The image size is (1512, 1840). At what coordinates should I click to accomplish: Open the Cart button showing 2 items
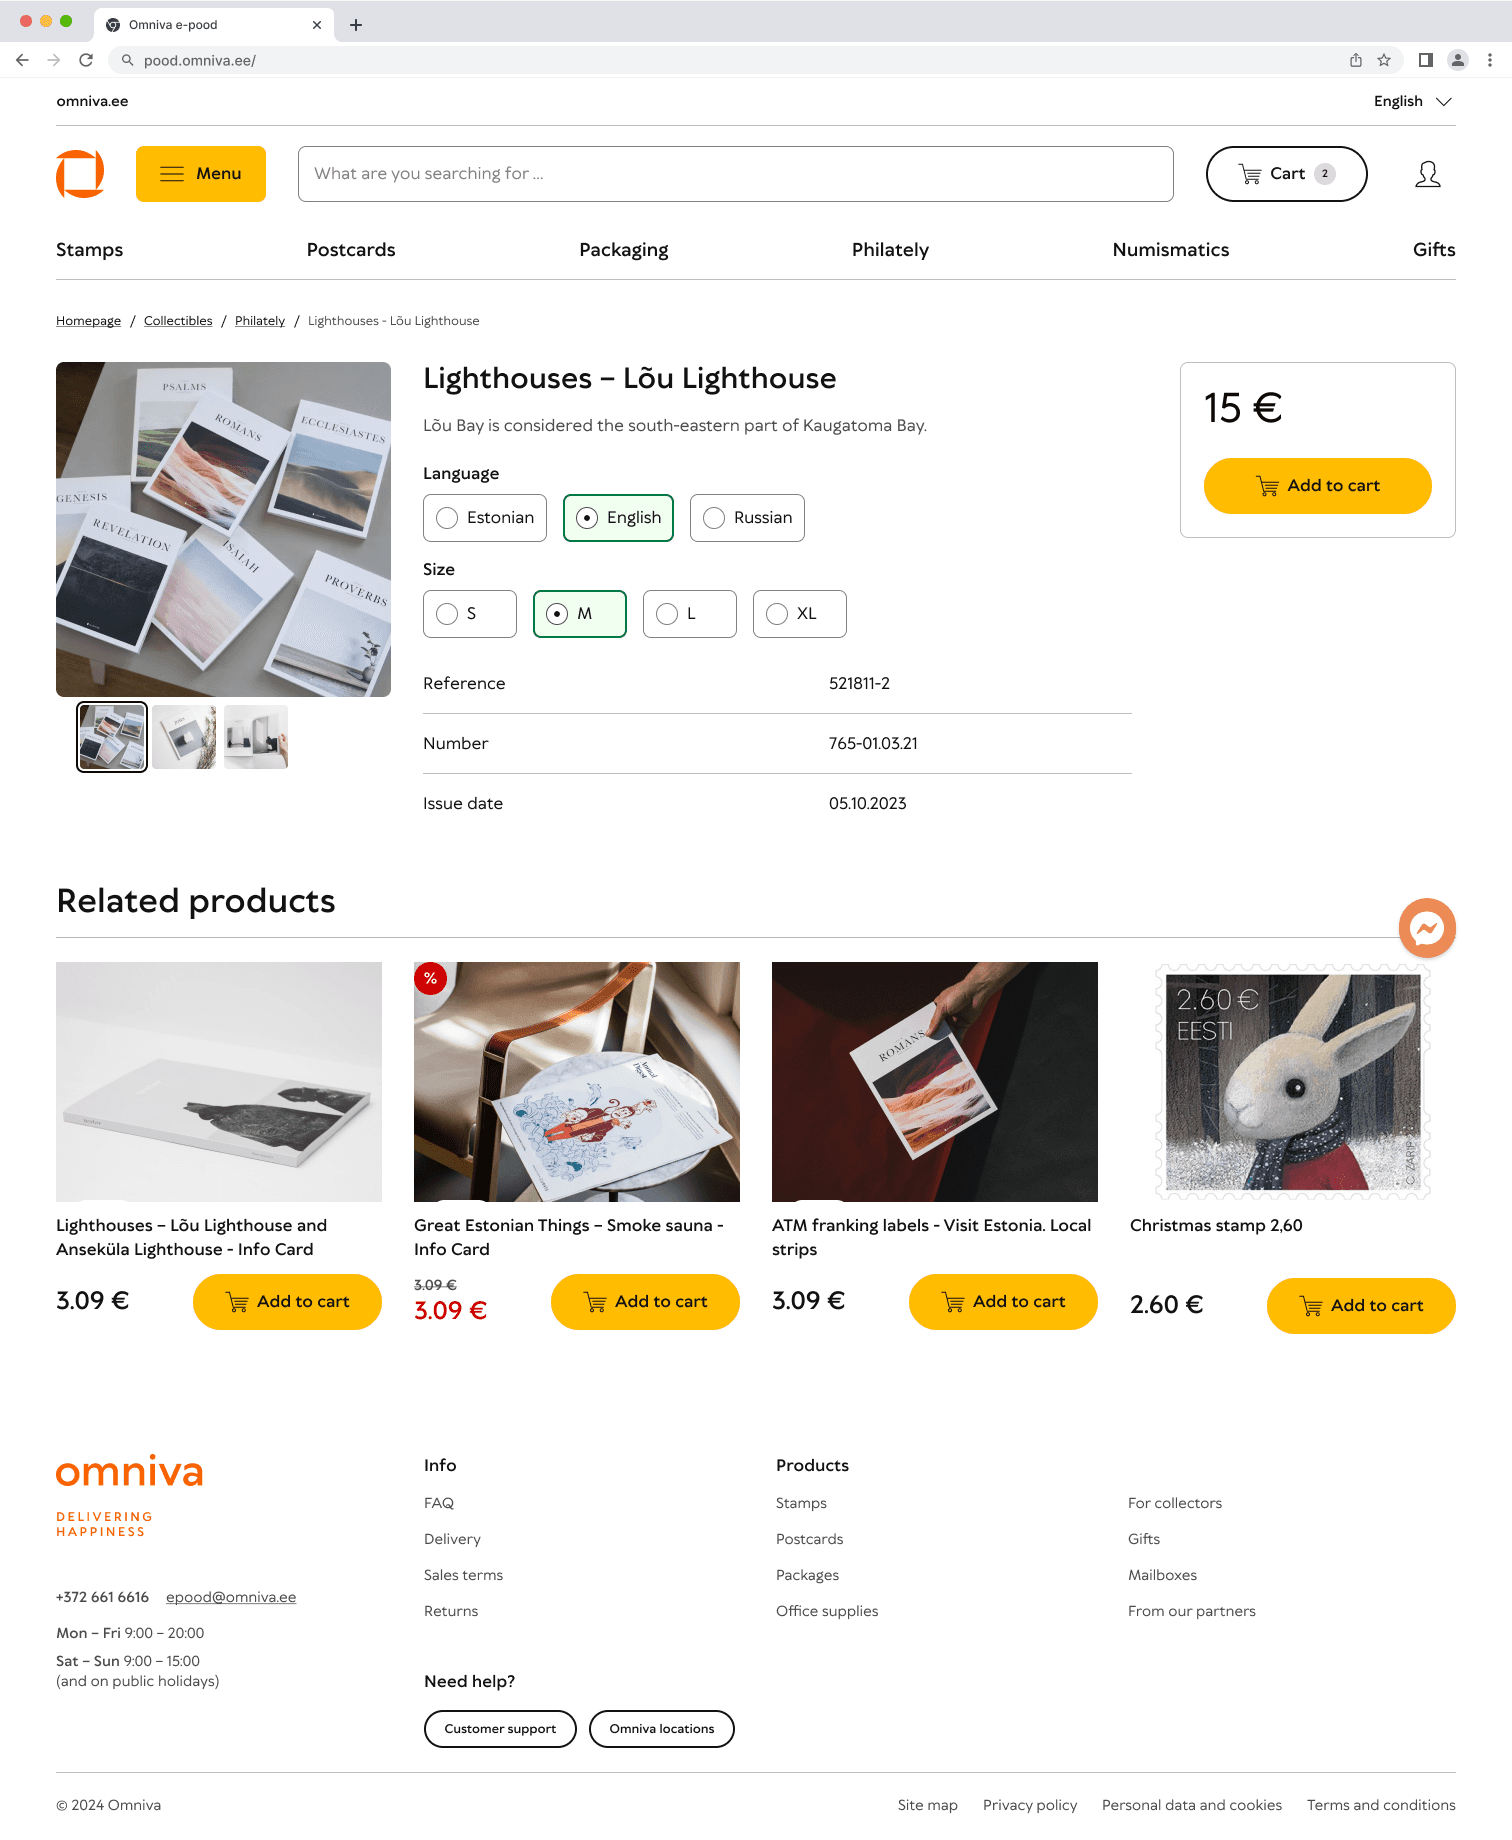(1287, 174)
